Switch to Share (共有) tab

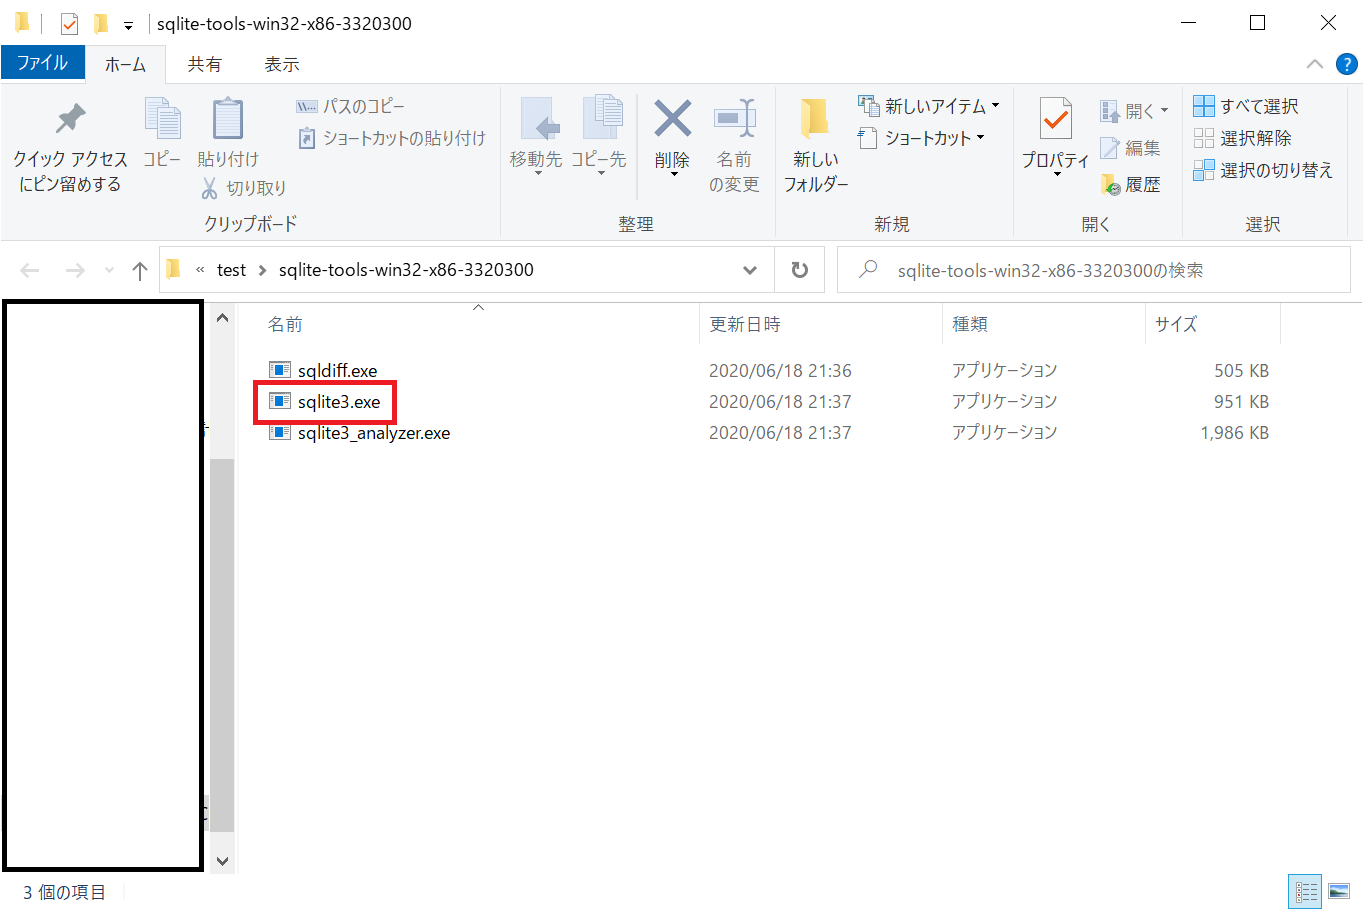pos(205,64)
